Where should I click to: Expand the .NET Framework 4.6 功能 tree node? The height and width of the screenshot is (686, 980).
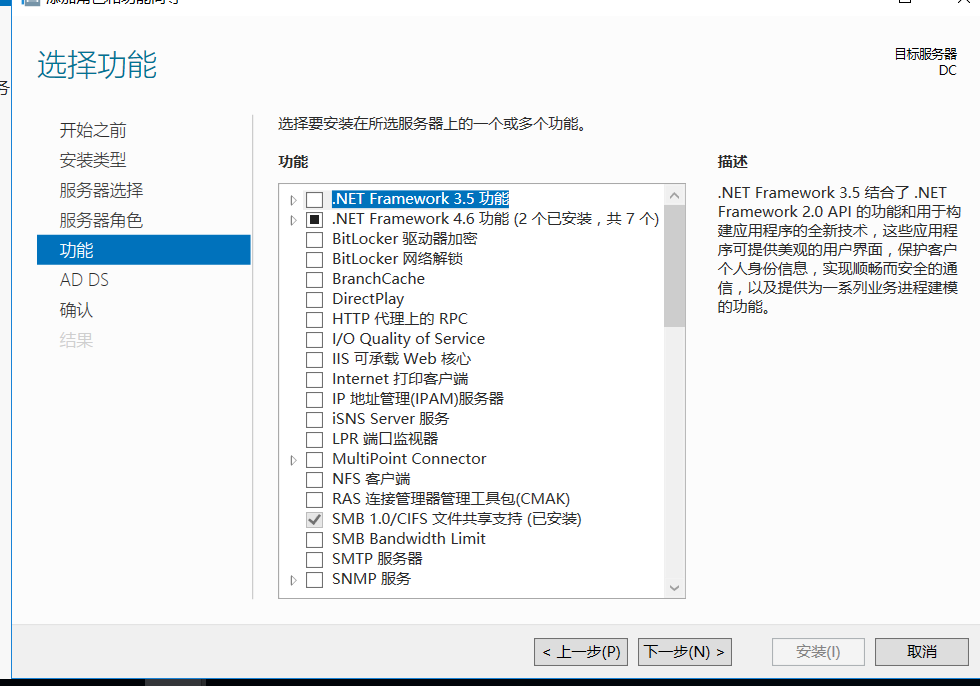(293, 219)
